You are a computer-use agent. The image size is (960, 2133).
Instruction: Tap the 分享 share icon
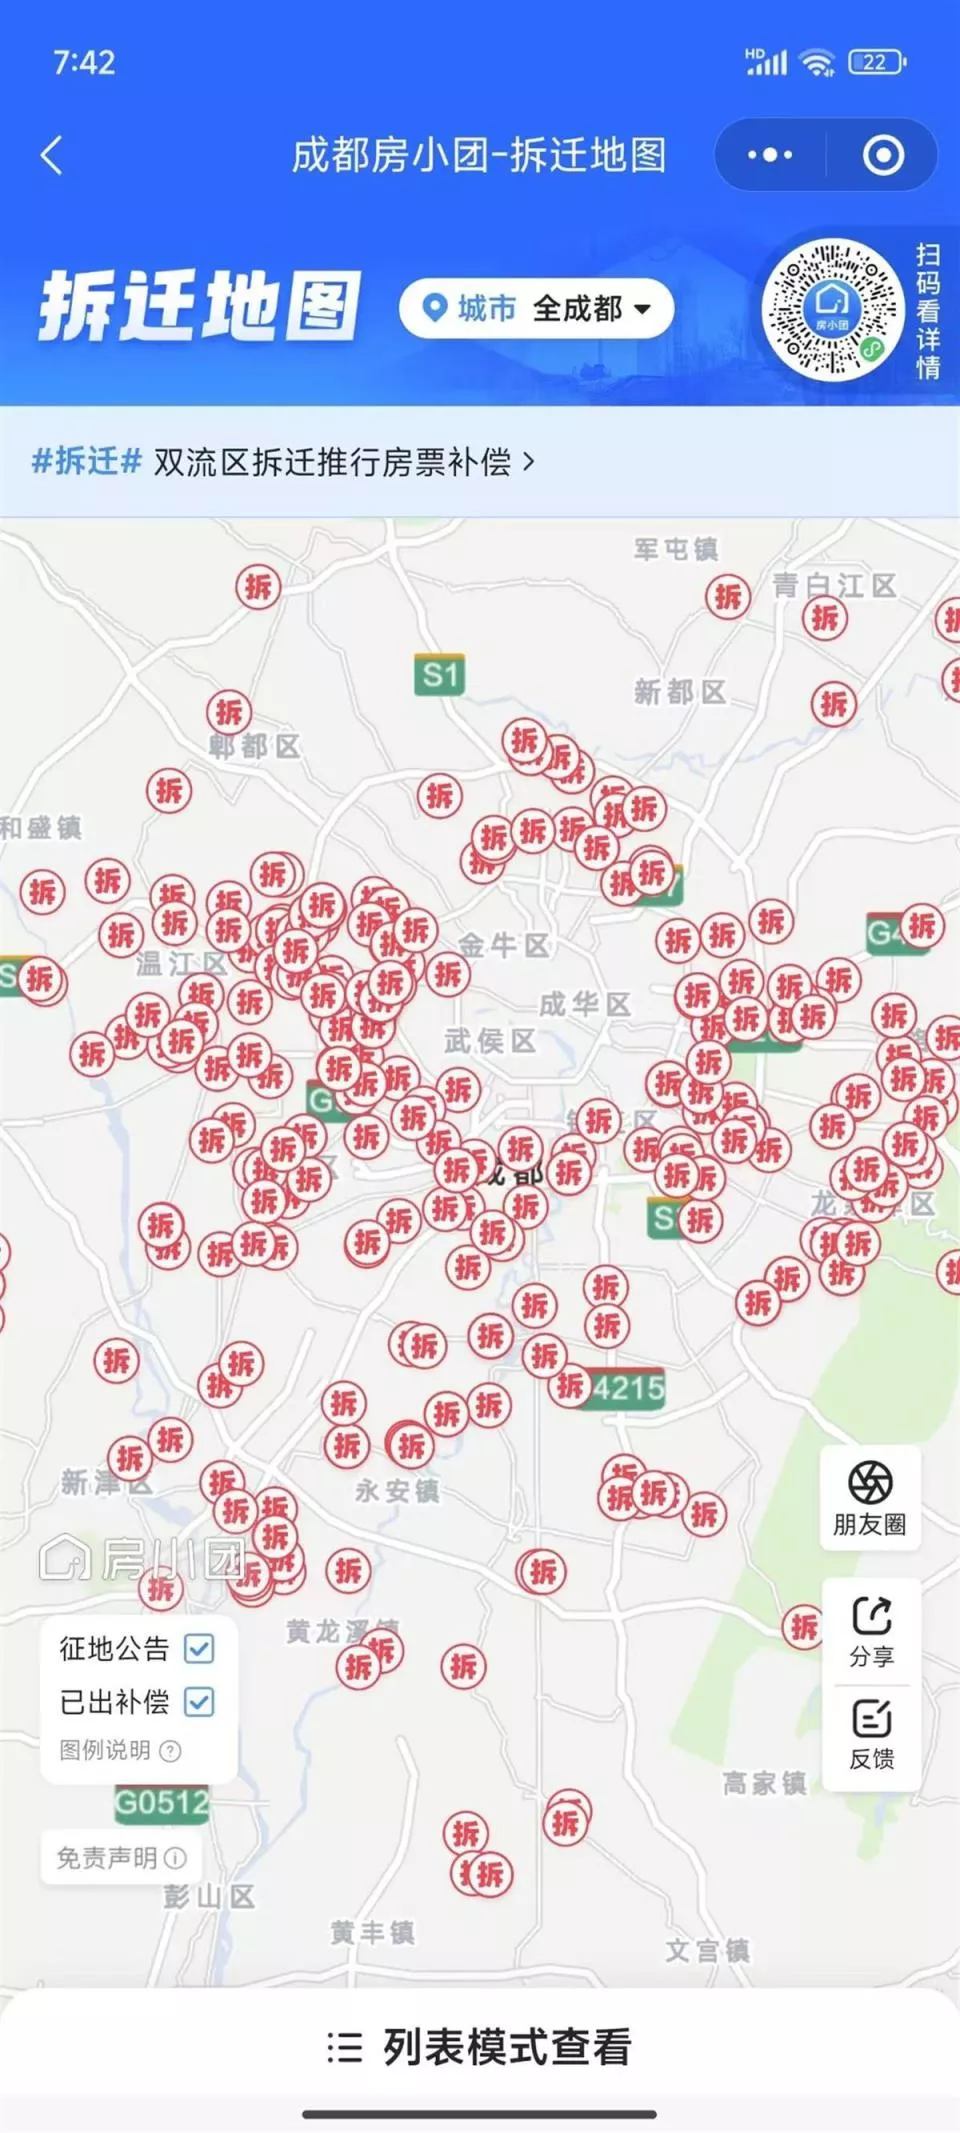871,1632
